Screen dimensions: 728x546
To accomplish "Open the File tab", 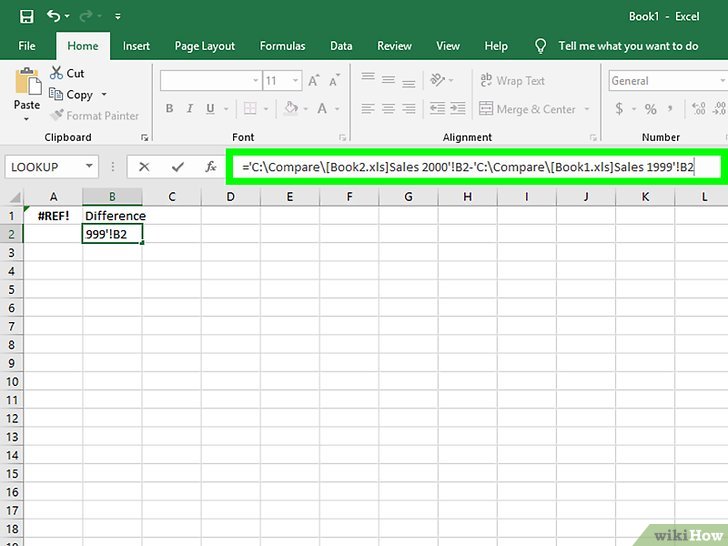I will click(x=27, y=46).
